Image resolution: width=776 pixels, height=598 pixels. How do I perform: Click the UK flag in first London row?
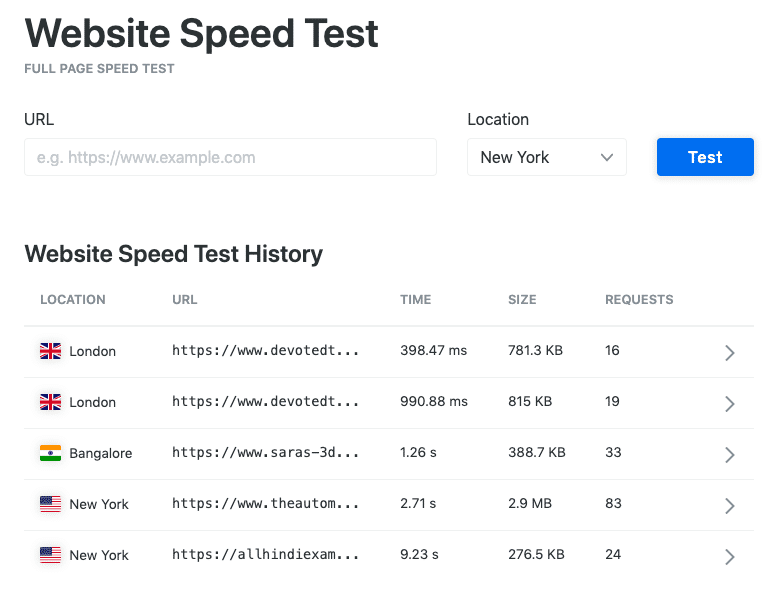tap(50, 351)
